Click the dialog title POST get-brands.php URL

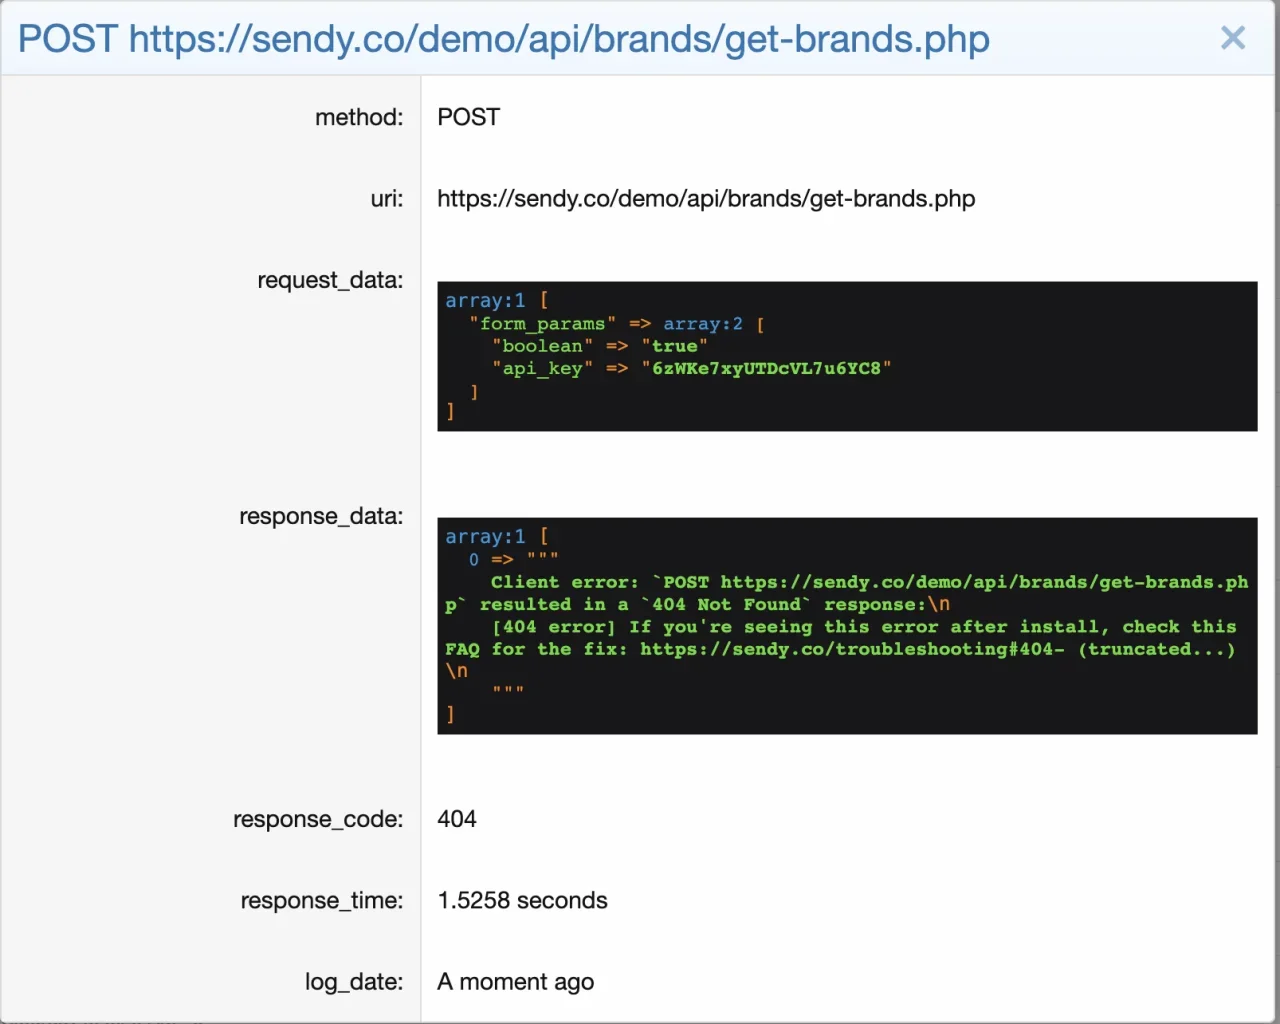tap(504, 39)
